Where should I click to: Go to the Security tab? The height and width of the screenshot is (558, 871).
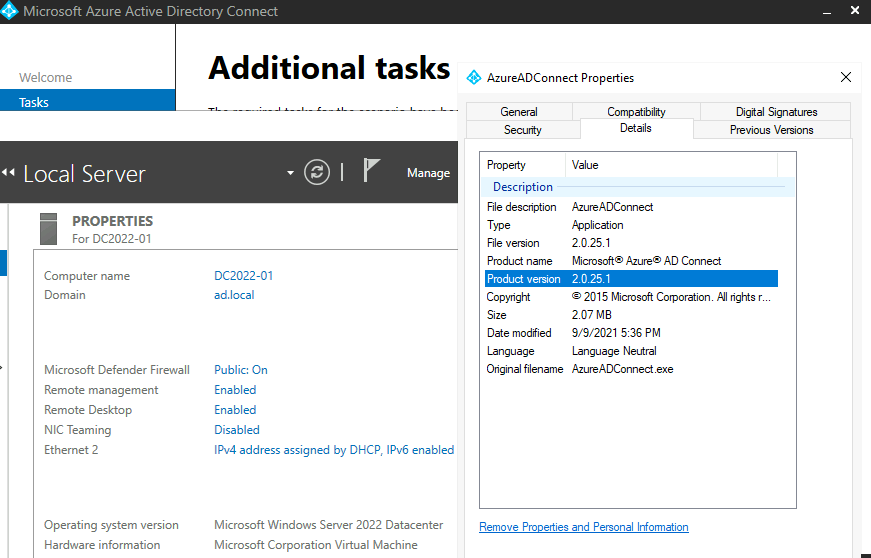(522, 130)
